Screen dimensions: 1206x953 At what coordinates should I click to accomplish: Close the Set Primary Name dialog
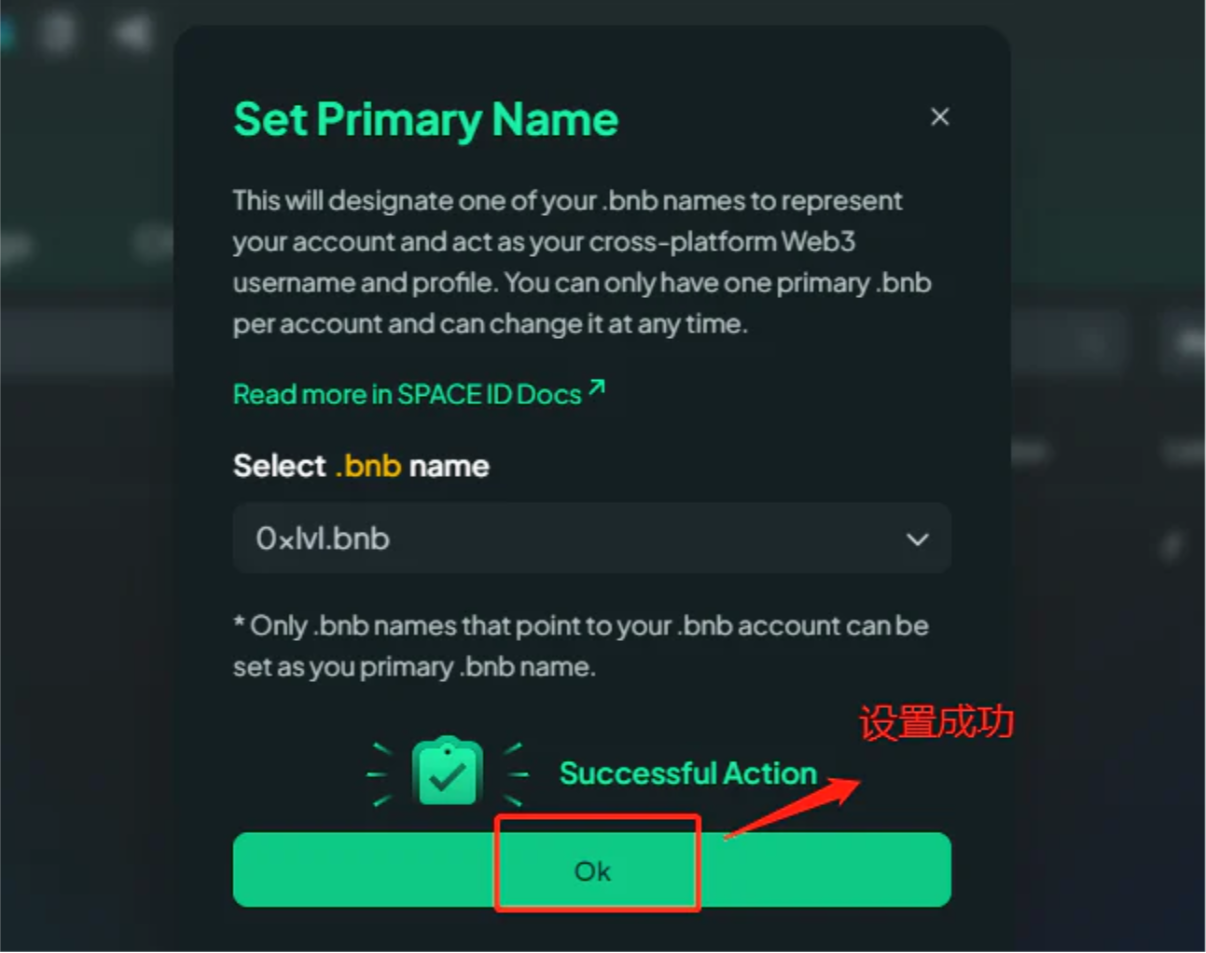tap(939, 117)
